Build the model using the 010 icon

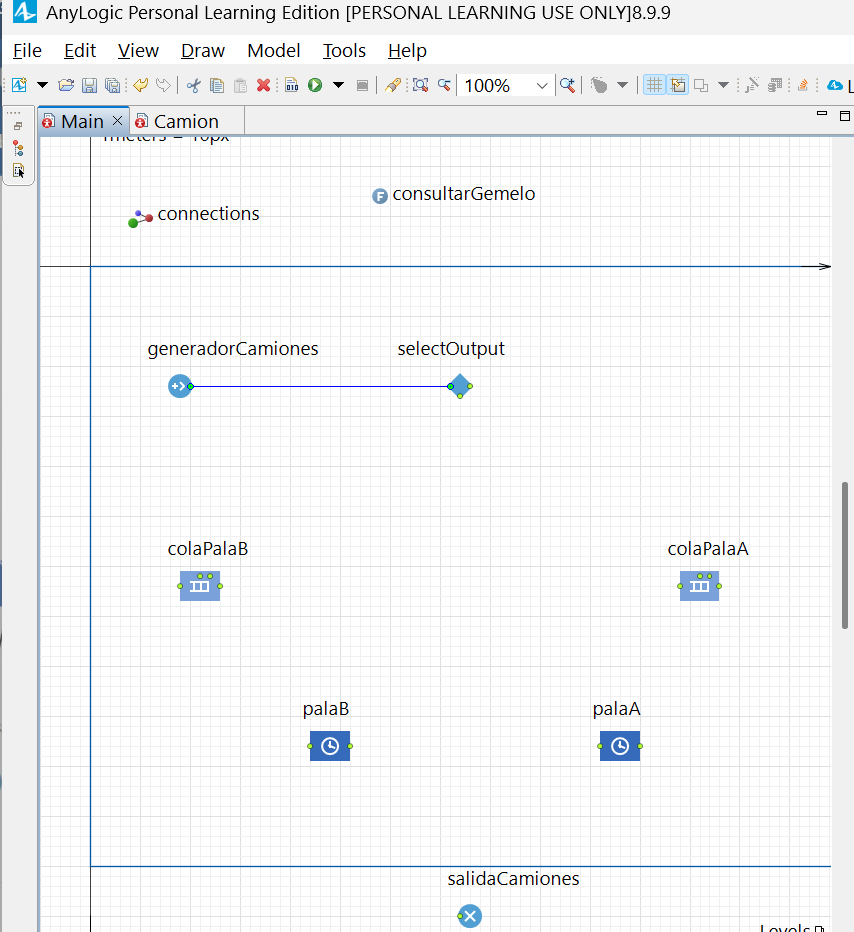pyautogui.click(x=291, y=86)
